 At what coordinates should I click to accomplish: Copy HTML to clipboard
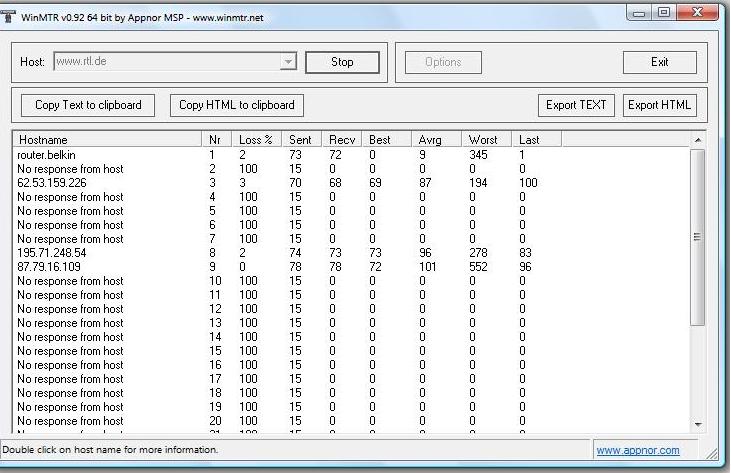[x=236, y=105]
